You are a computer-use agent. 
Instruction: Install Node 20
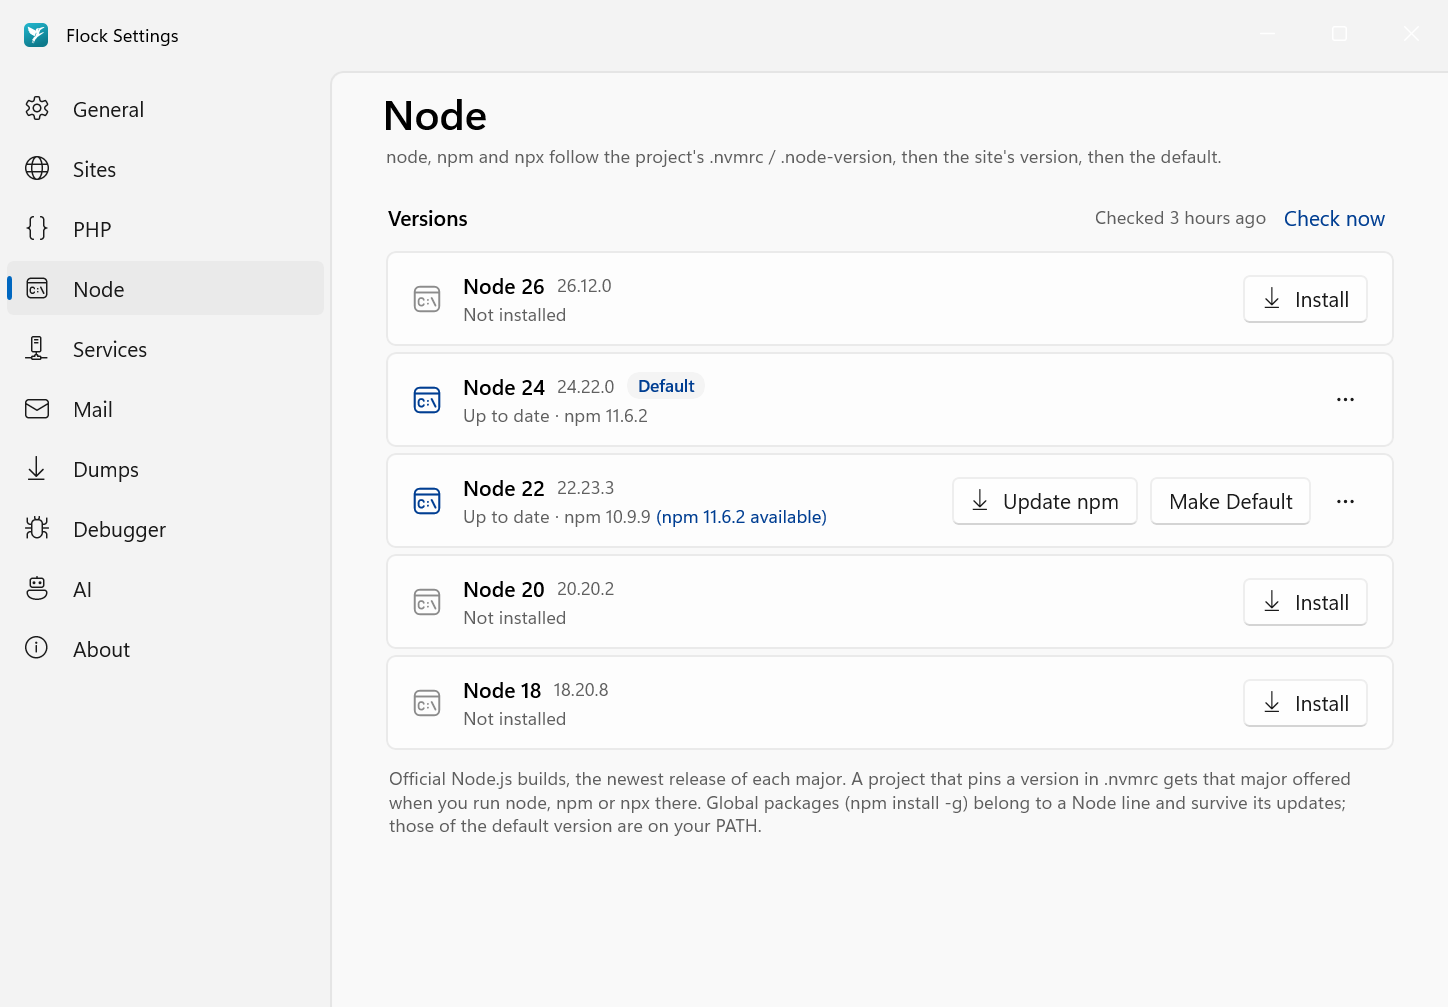(1305, 603)
